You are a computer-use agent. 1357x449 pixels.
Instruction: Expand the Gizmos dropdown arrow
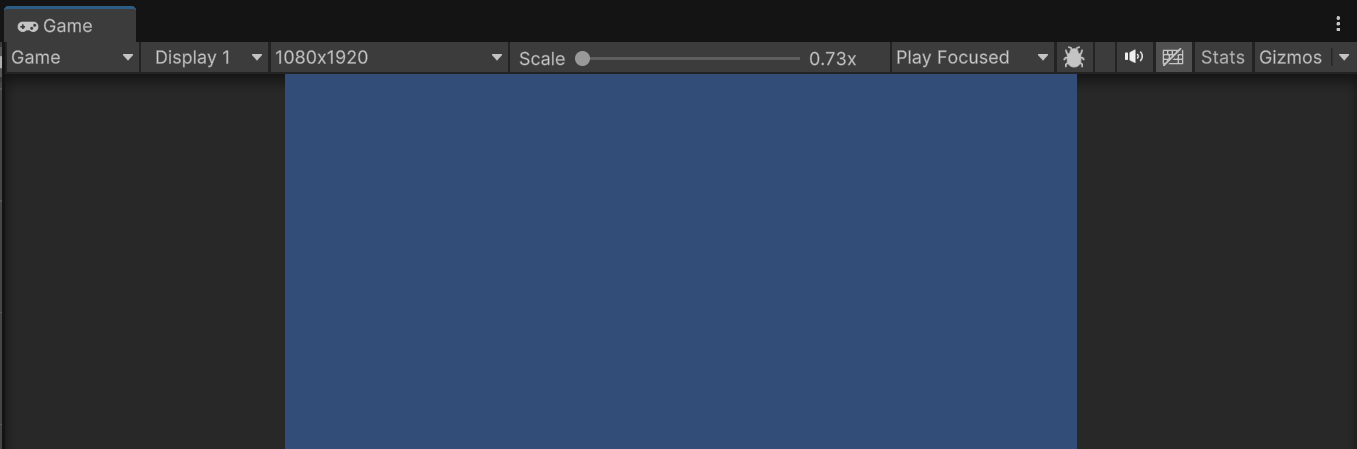pyautogui.click(x=1343, y=57)
